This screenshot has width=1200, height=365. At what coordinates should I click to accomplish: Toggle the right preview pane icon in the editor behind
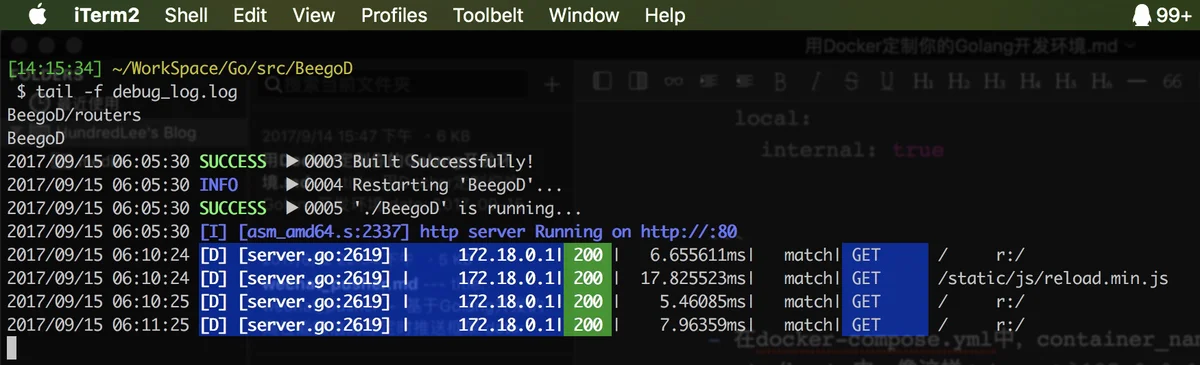pyautogui.click(x=639, y=82)
